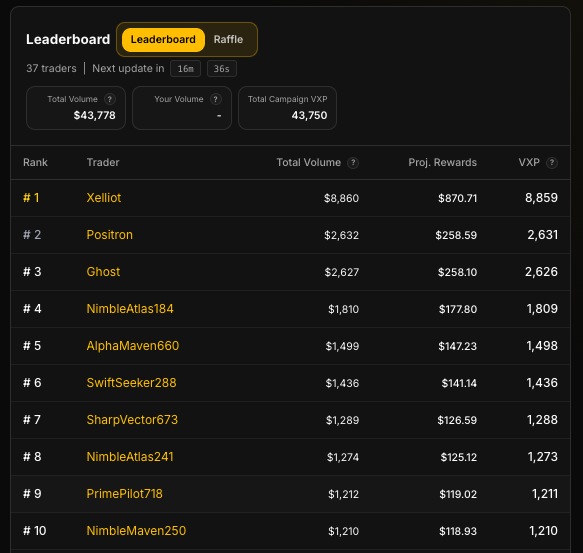Viewport: 583px width, 553px height.
Task: Open the VXP column help icon
Action: click(x=552, y=163)
